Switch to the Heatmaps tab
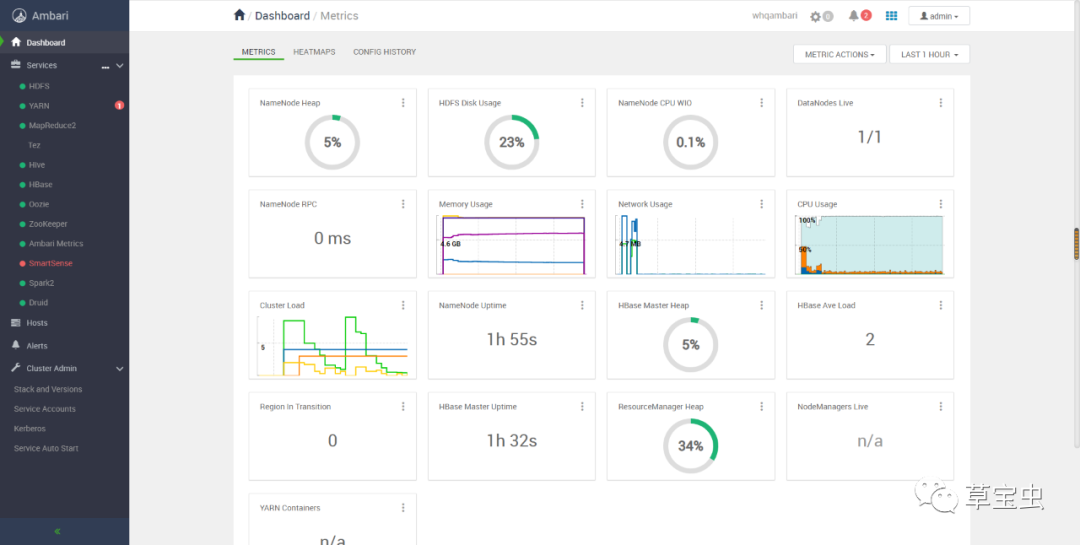This screenshot has width=1080, height=545. 314,52
